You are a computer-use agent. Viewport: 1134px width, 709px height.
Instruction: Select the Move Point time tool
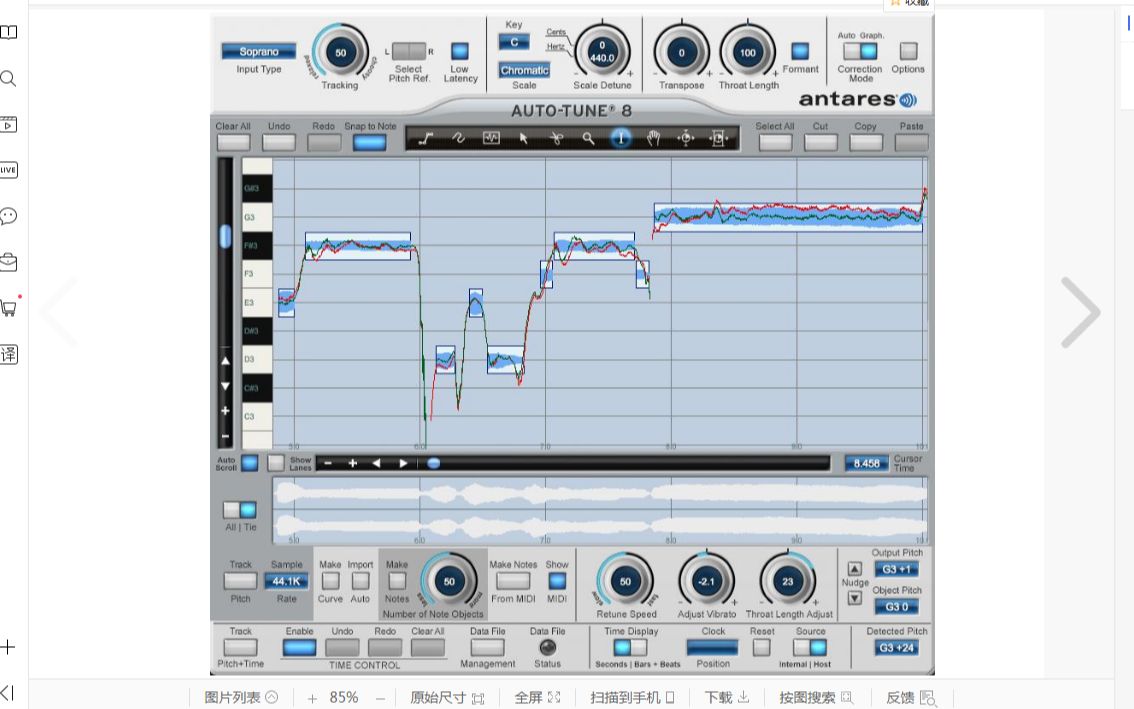pyautogui.click(x=686, y=138)
